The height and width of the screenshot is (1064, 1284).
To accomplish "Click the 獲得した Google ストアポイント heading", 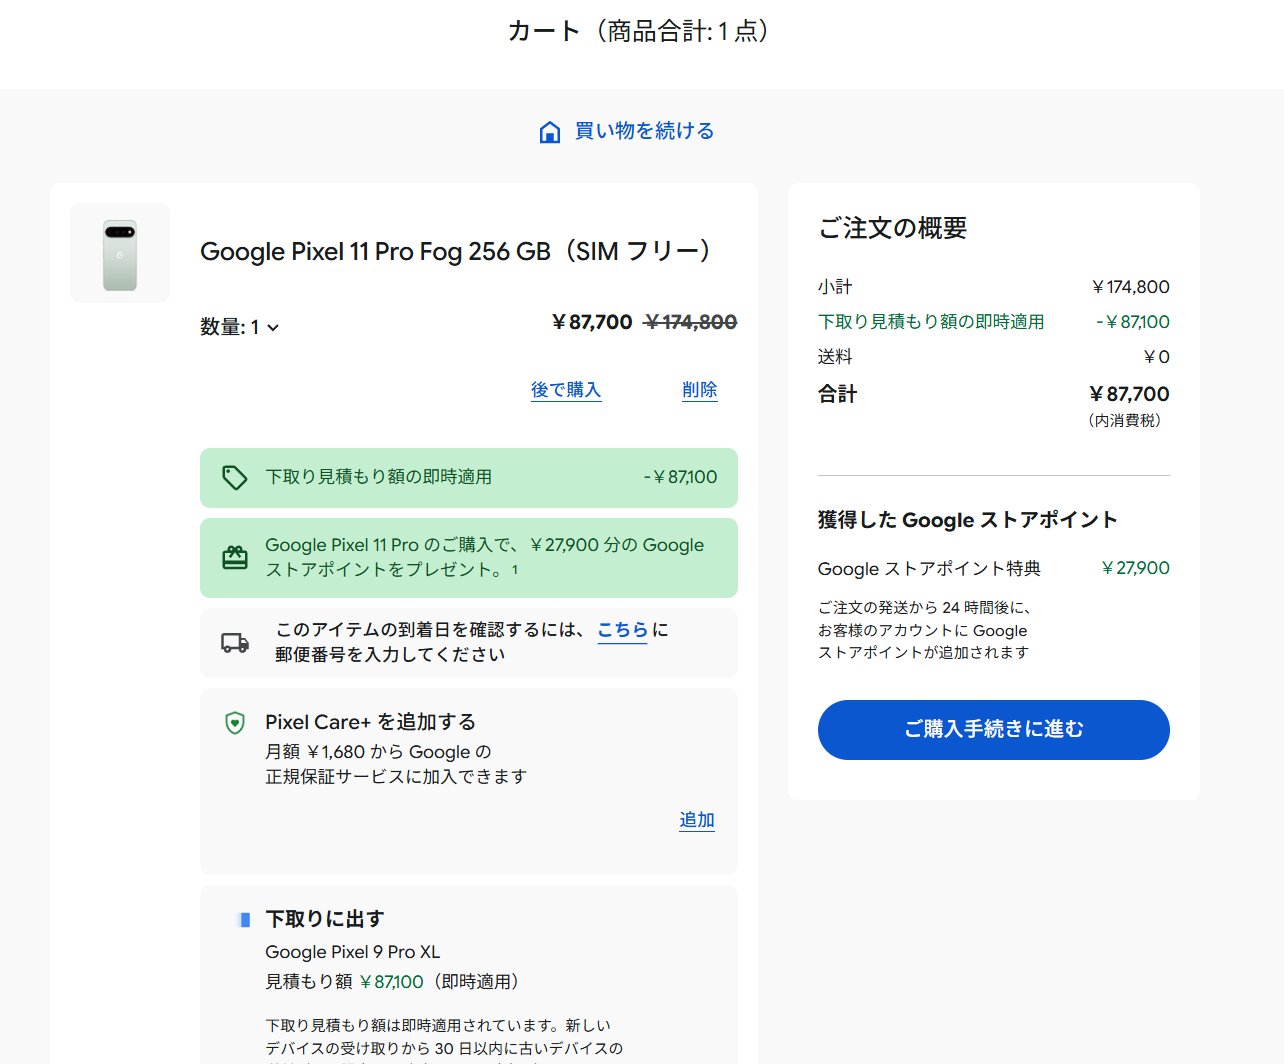I will pyautogui.click(x=968, y=520).
